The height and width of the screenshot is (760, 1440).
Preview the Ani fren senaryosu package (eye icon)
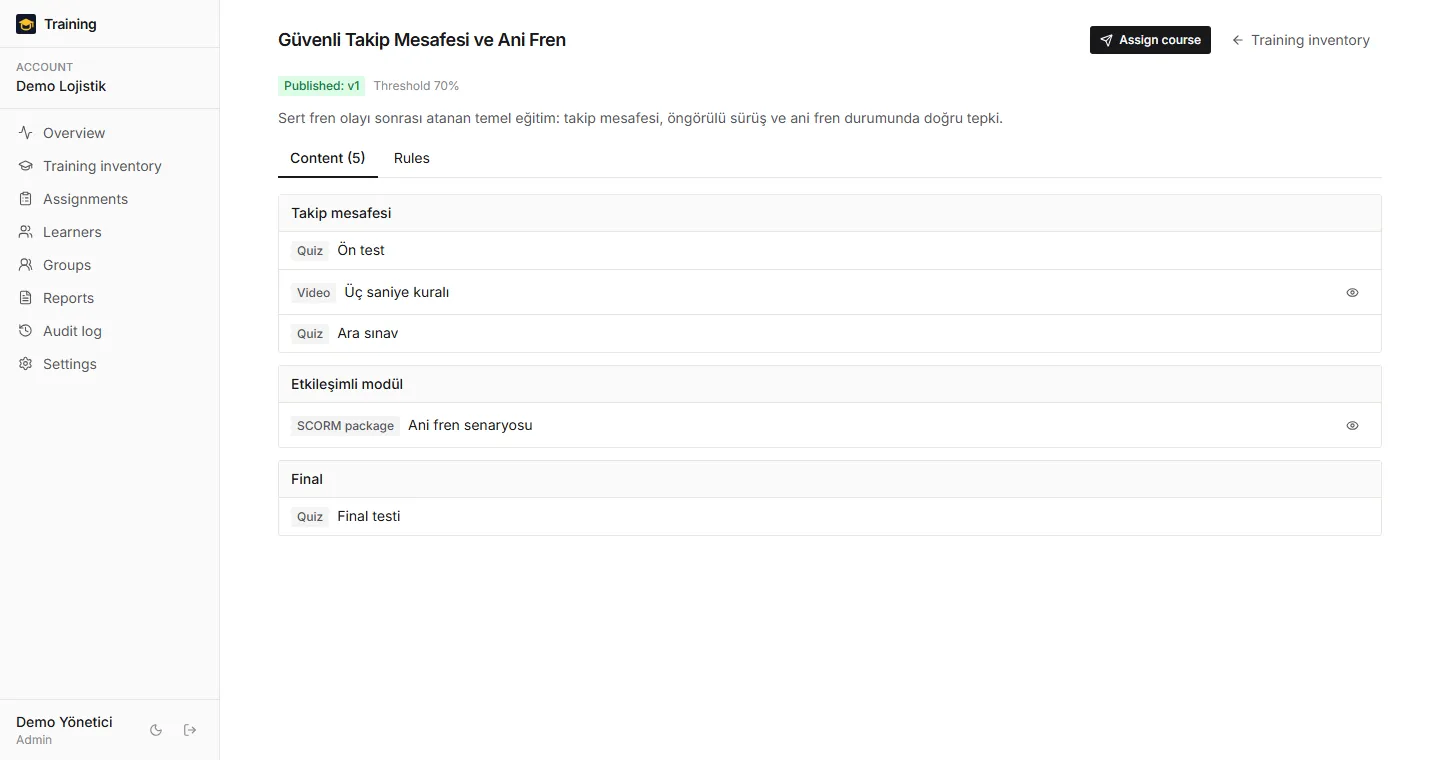click(x=1352, y=426)
